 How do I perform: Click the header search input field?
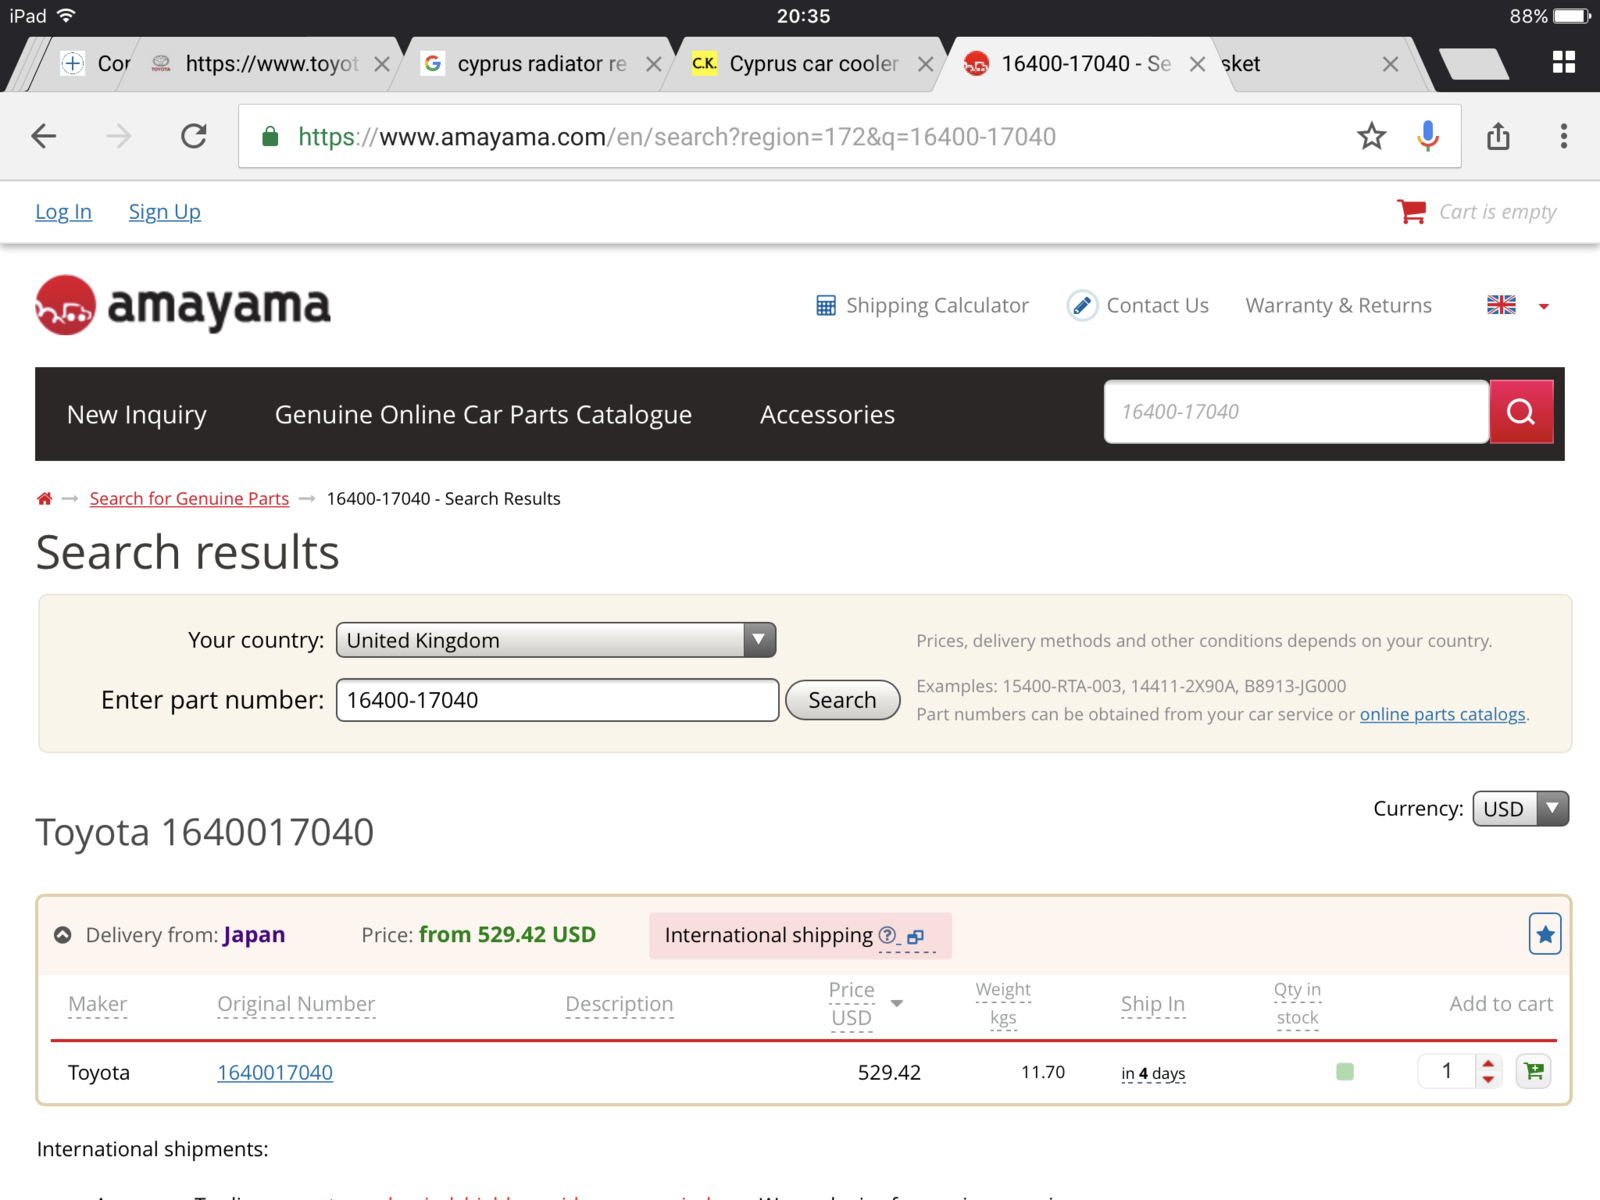[x=1296, y=411]
